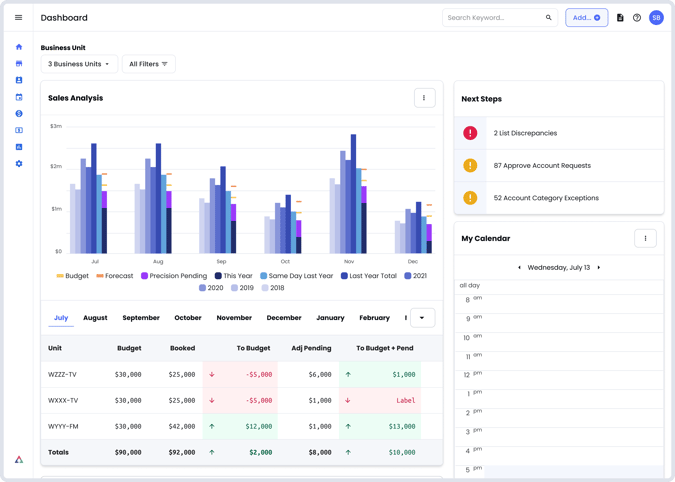Click the search magnifier icon

point(548,18)
